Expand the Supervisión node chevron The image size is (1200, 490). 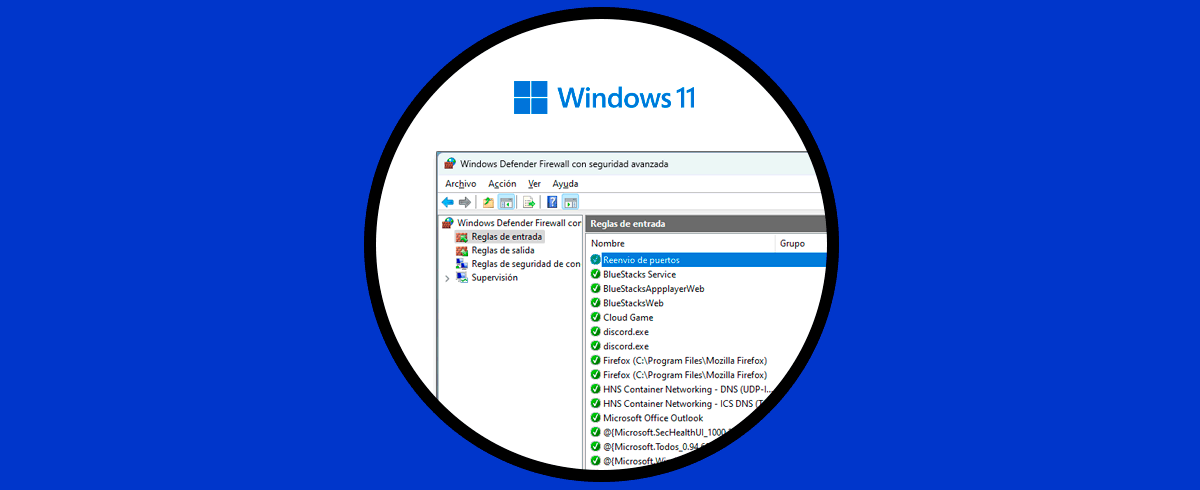[x=447, y=278]
